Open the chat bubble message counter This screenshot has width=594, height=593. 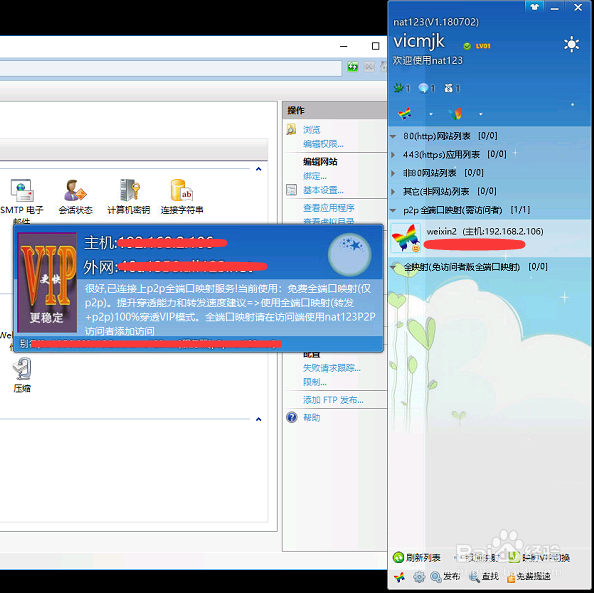424,88
